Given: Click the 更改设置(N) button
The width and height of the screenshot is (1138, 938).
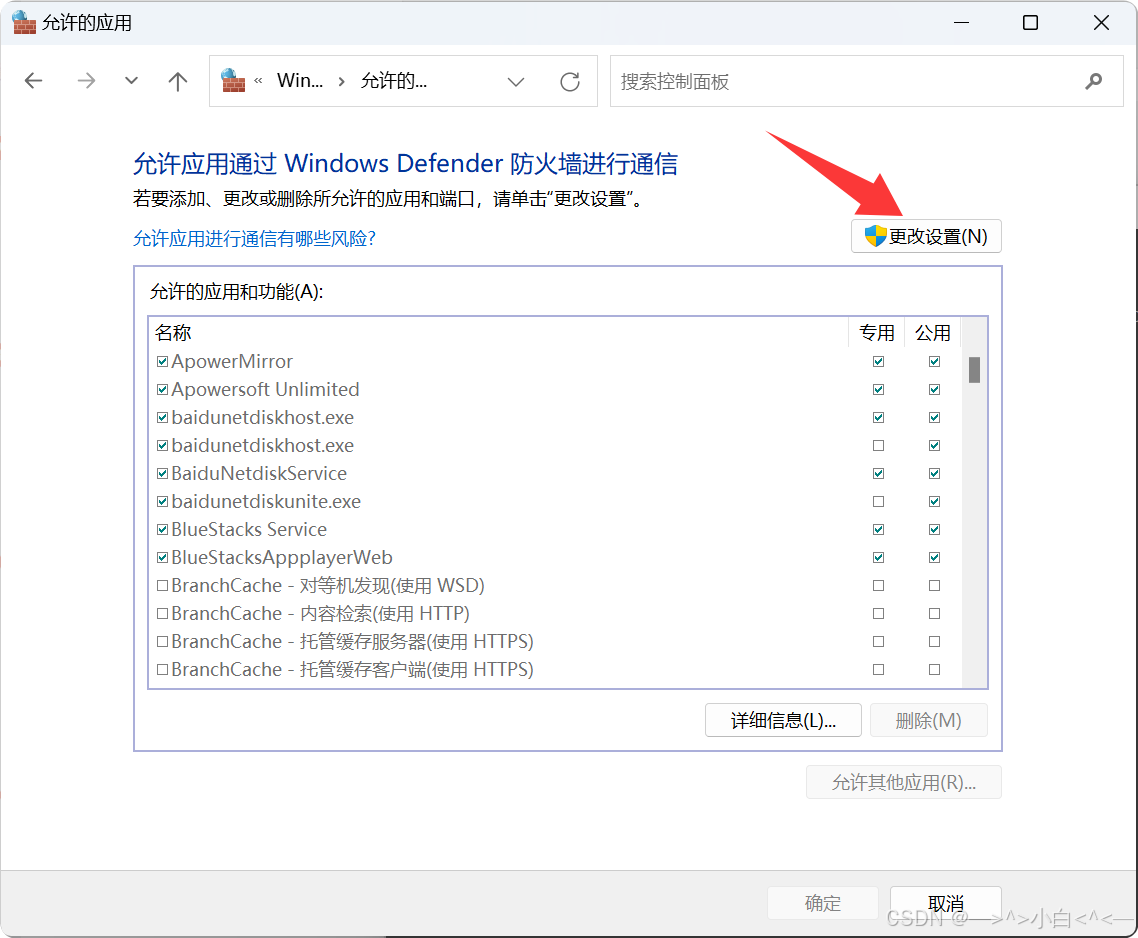Looking at the screenshot, I should click(926, 236).
